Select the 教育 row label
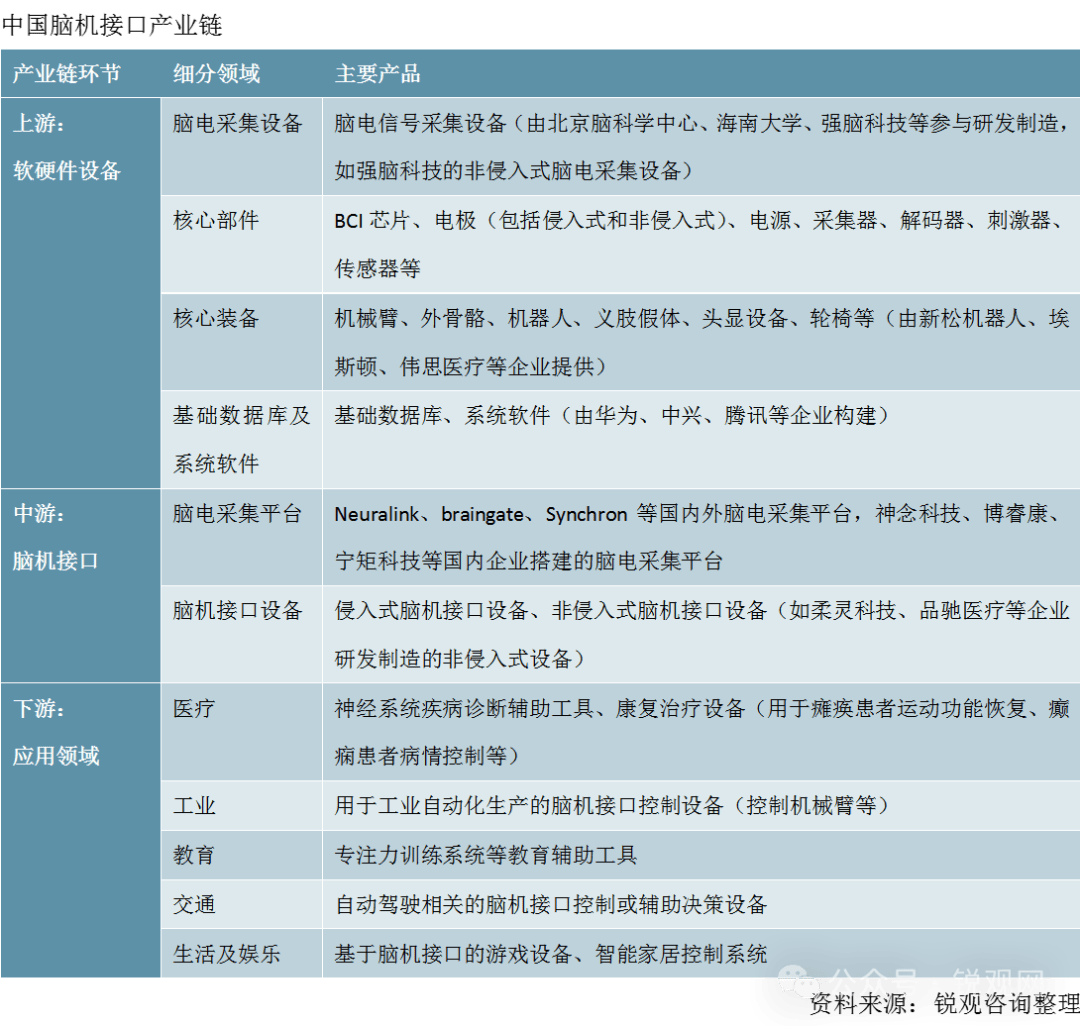The width and height of the screenshot is (1080, 1026). pyautogui.click(x=194, y=855)
